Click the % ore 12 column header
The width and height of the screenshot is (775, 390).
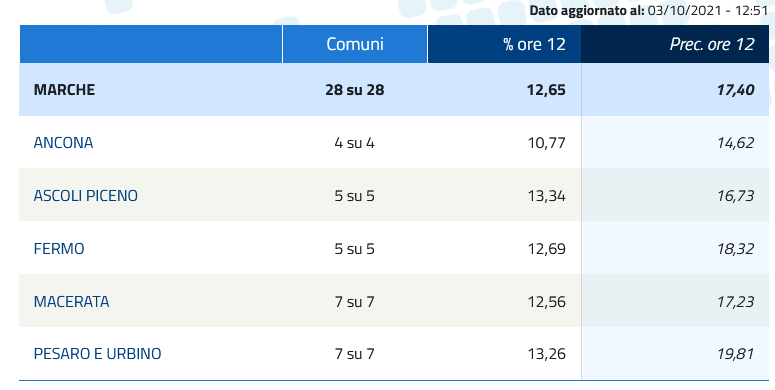click(x=504, y=44)
